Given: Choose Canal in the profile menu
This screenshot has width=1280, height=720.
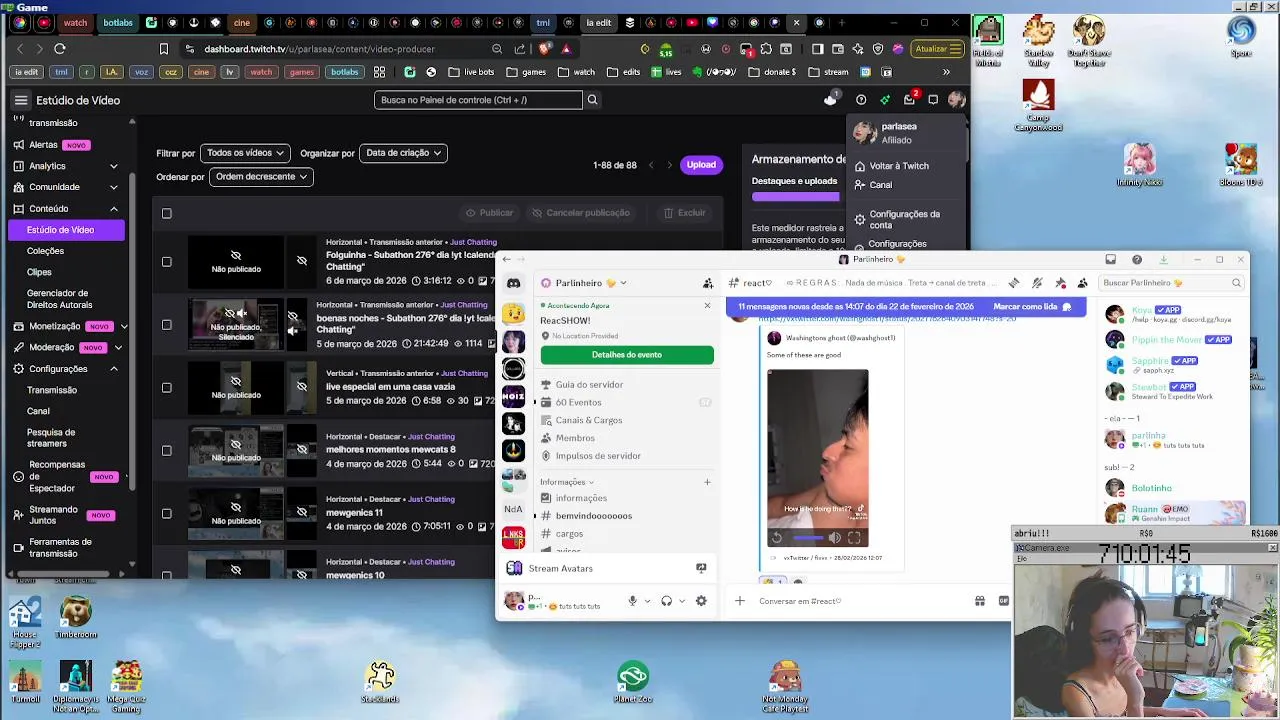Looking at the screenshot, I should [872, 185].
